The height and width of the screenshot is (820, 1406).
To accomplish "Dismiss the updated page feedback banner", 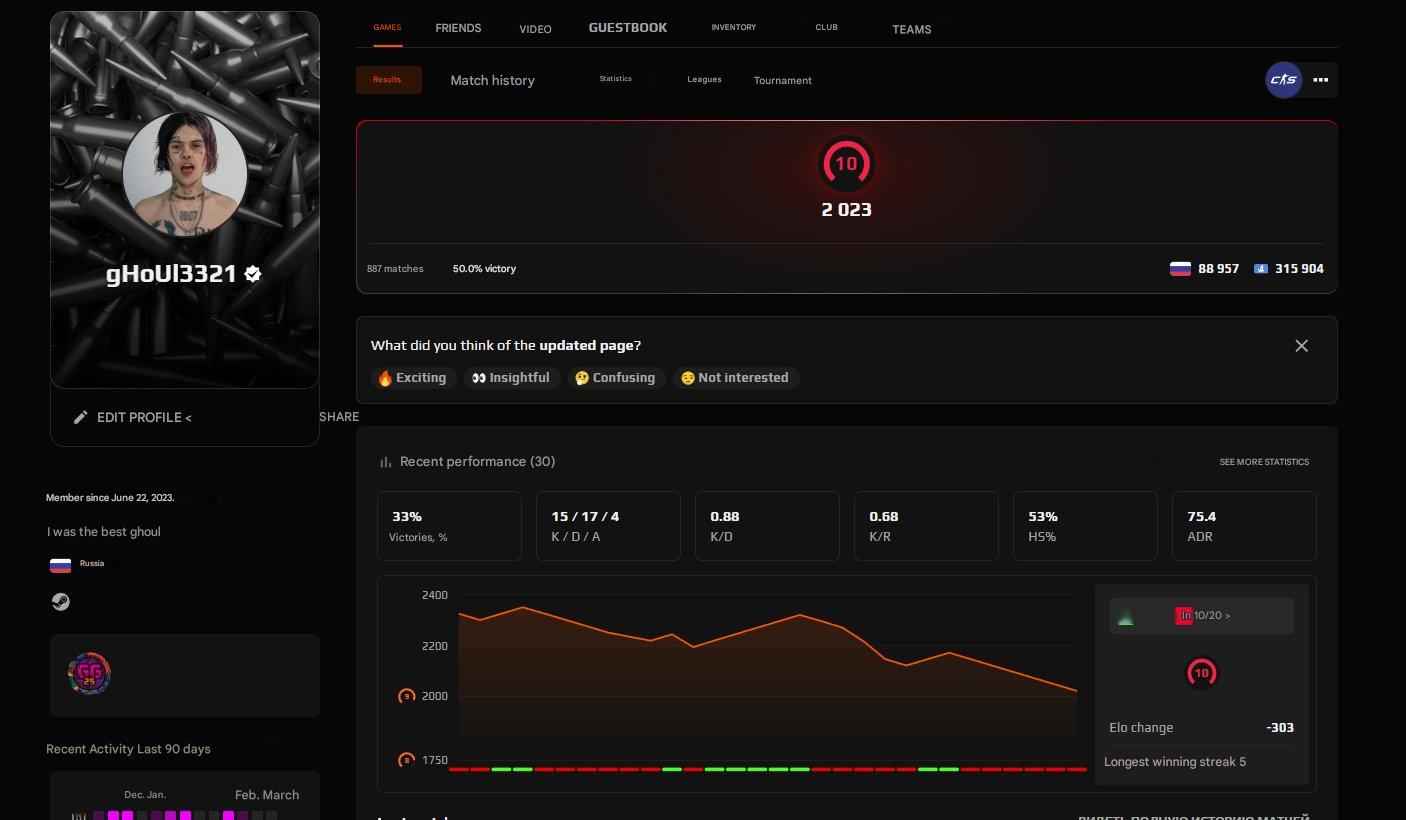I will 1301,345.
